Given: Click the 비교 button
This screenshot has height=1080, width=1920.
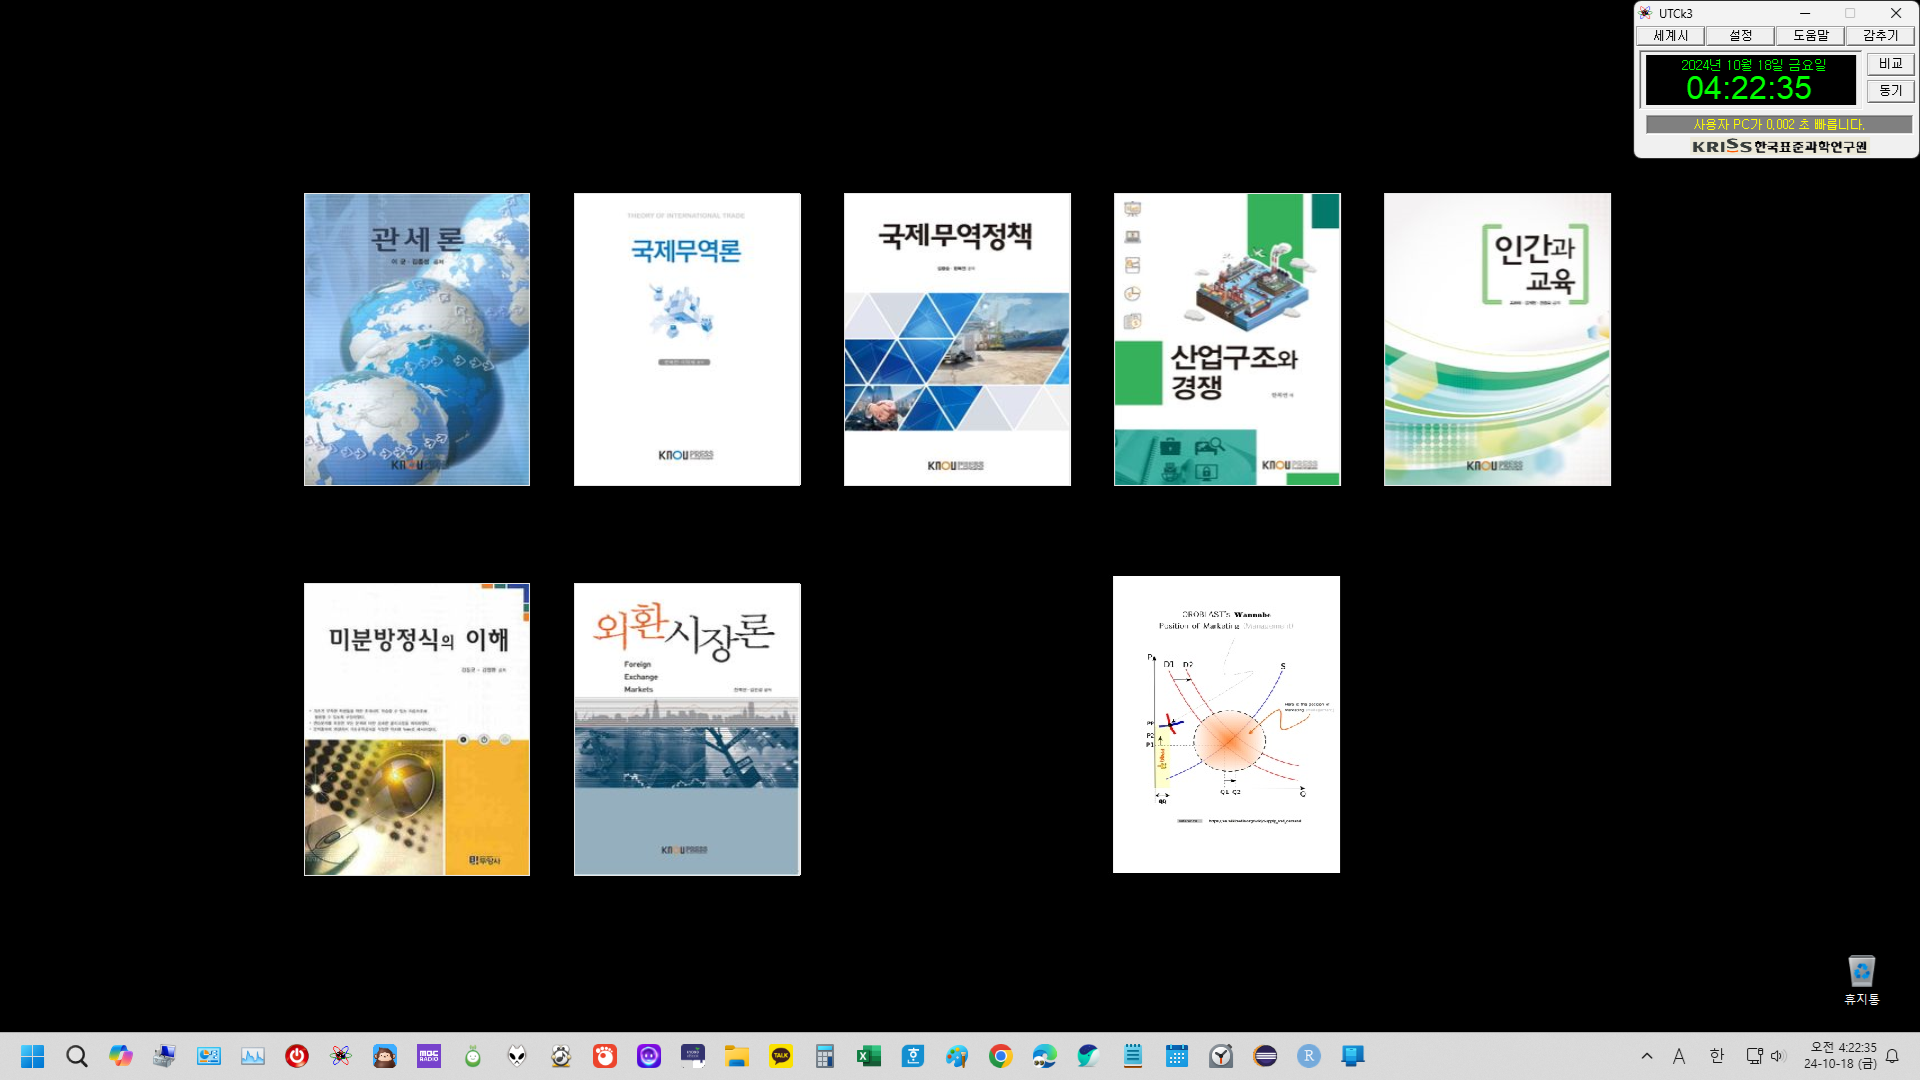Looking at the screenshot, I should coord(1890,64).
